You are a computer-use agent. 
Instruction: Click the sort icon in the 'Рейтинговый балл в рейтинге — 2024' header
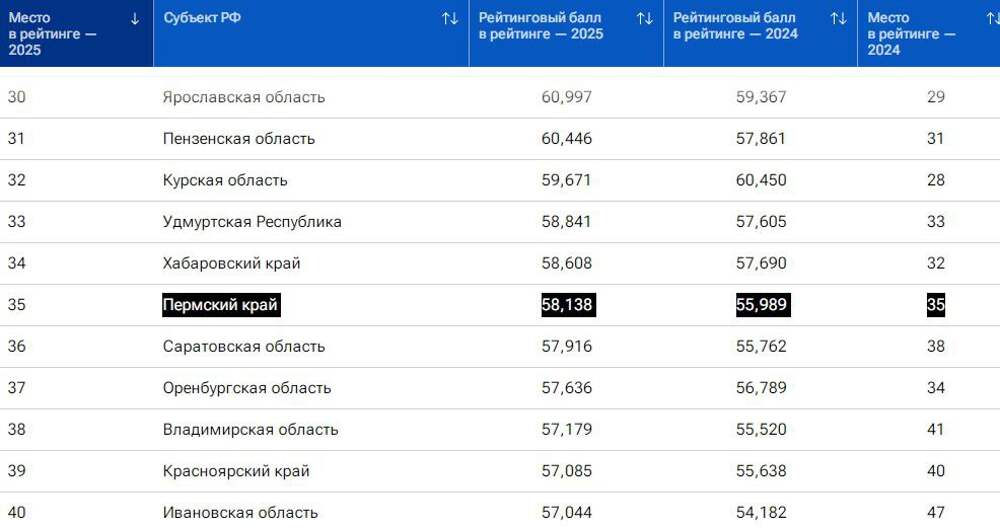coord(838,18)
